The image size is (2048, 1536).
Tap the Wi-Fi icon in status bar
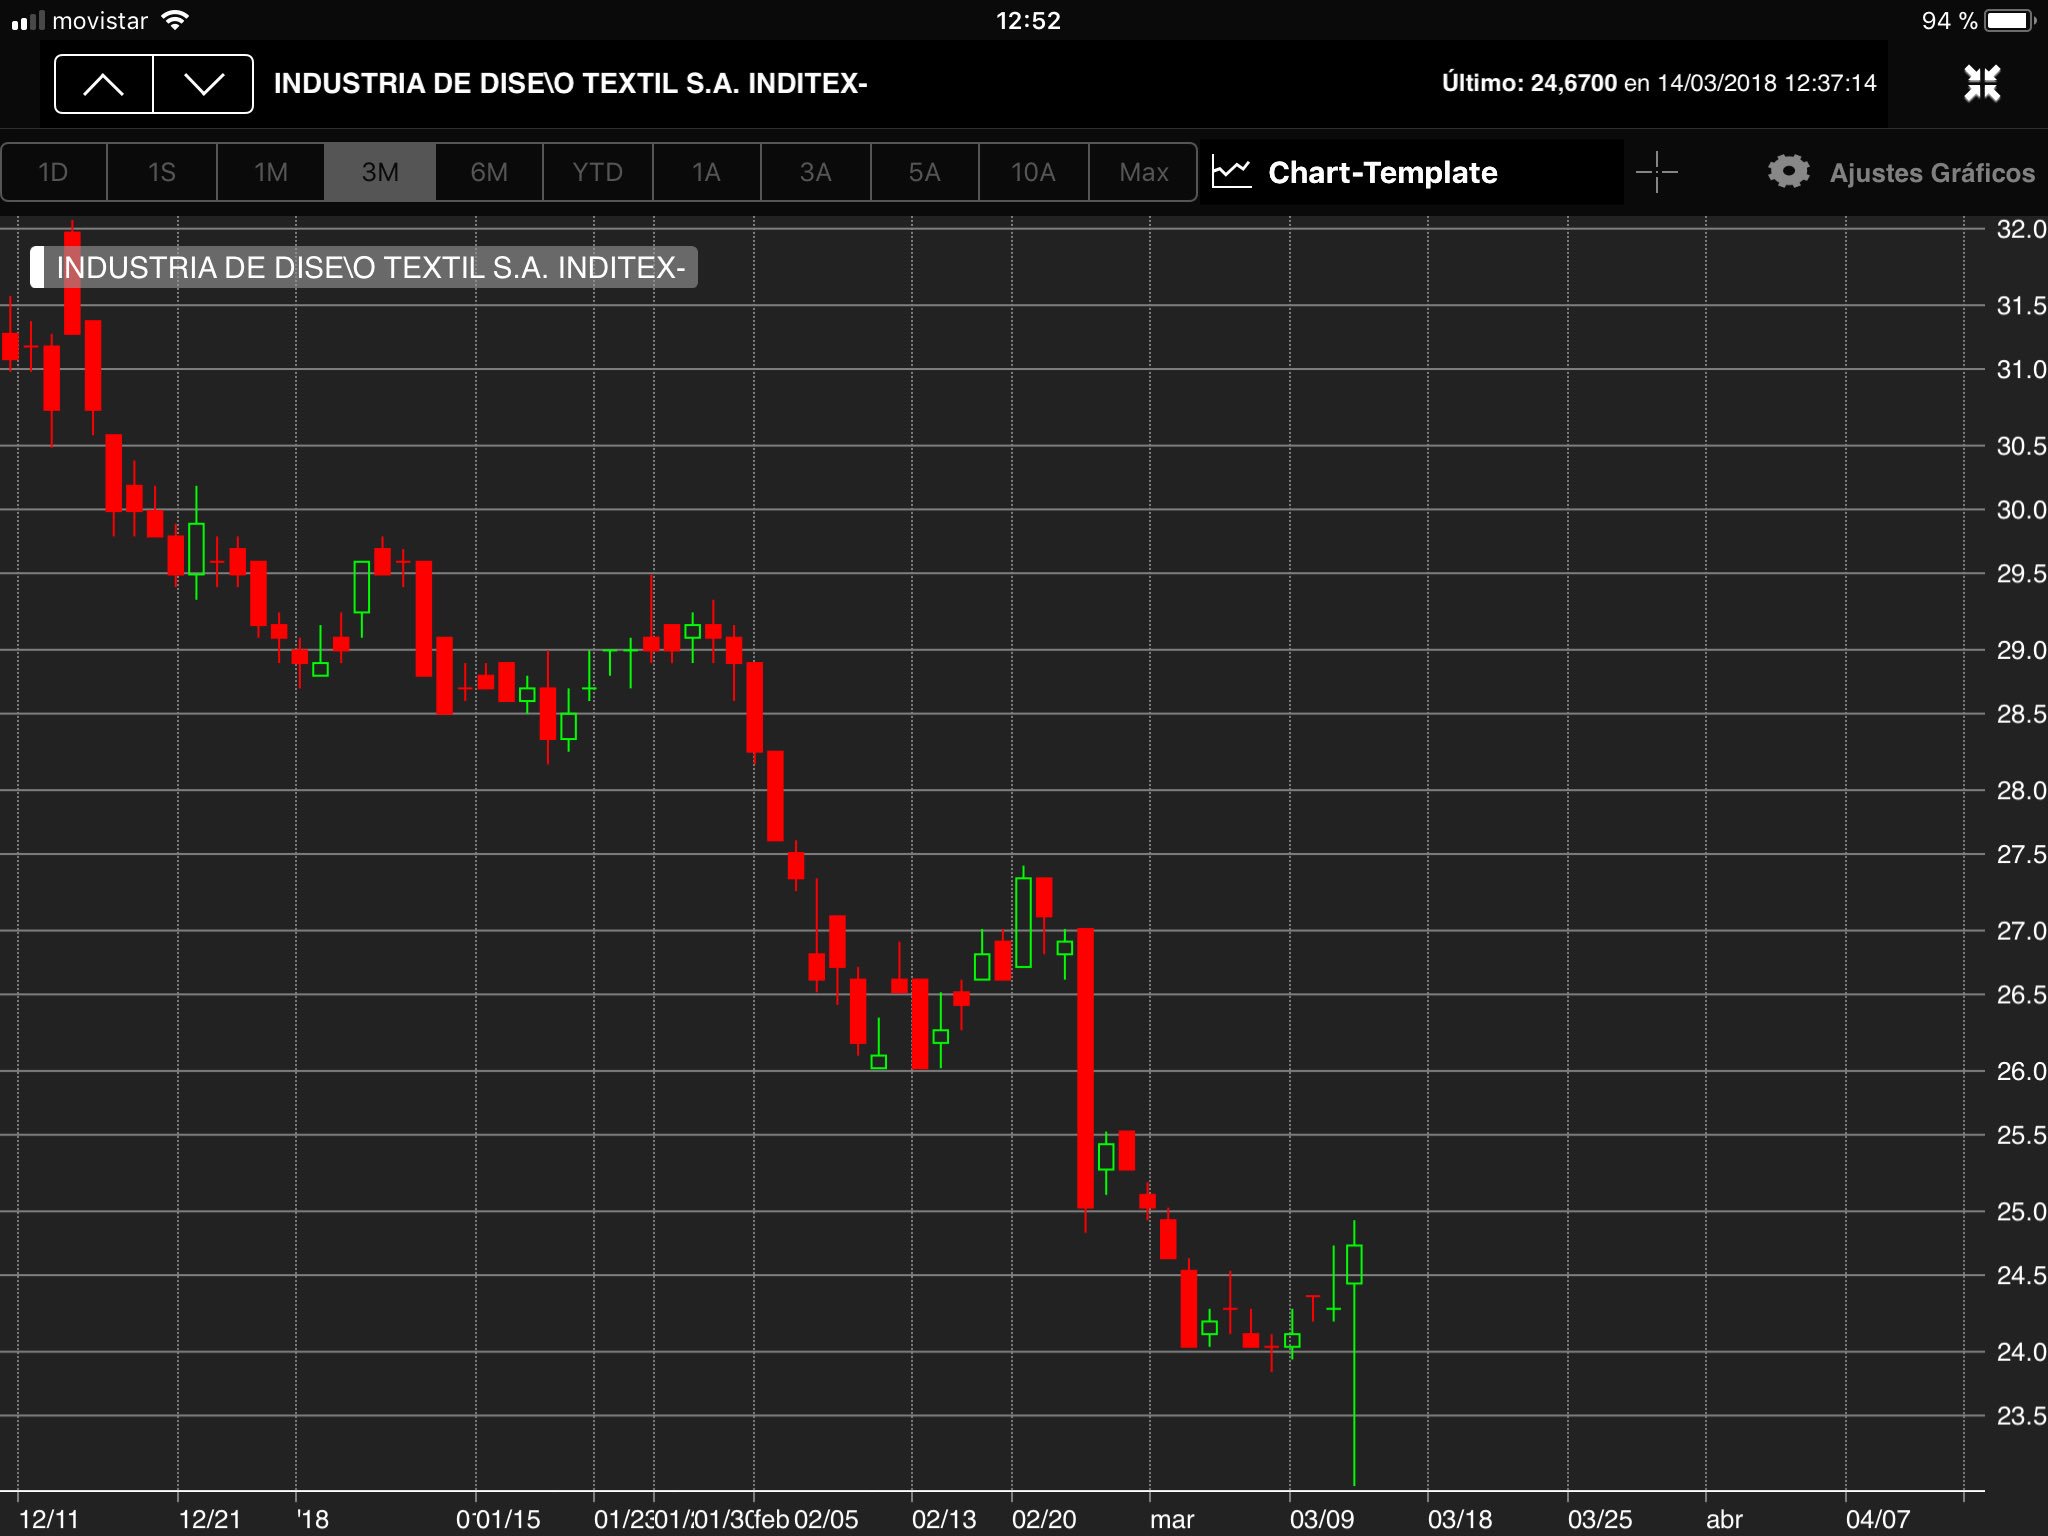(x=175, y=20)
